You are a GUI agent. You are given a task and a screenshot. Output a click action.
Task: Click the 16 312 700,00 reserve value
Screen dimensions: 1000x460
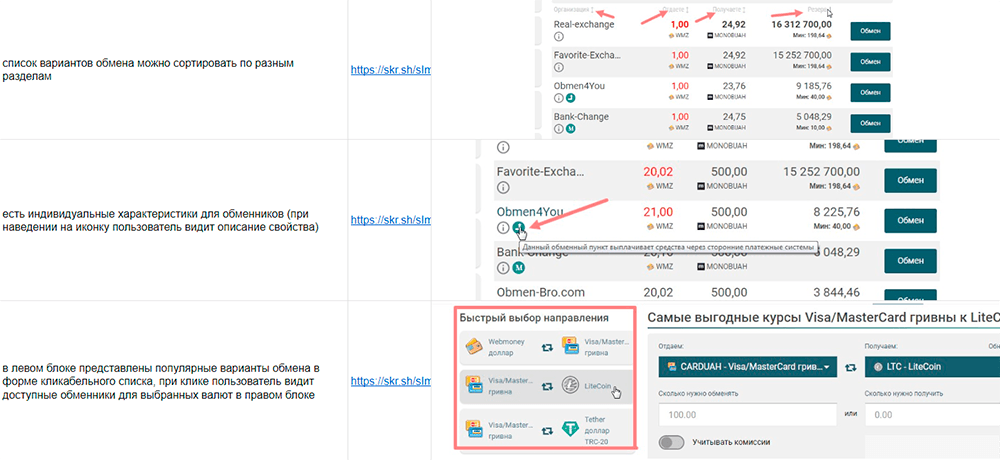[802, 25]
